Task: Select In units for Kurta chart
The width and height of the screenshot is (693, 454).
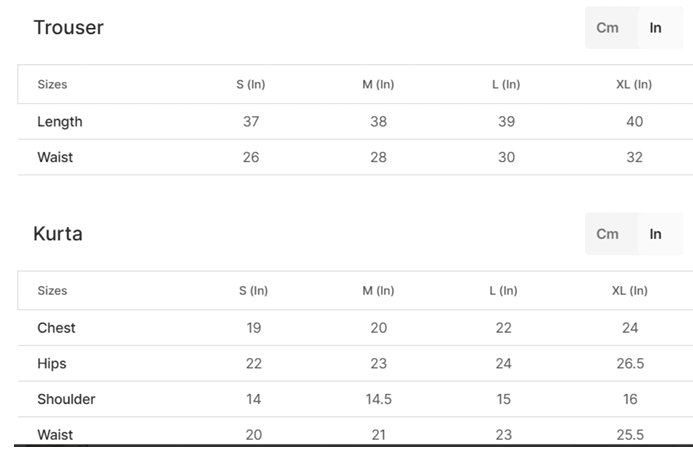Action: point(655,234)
